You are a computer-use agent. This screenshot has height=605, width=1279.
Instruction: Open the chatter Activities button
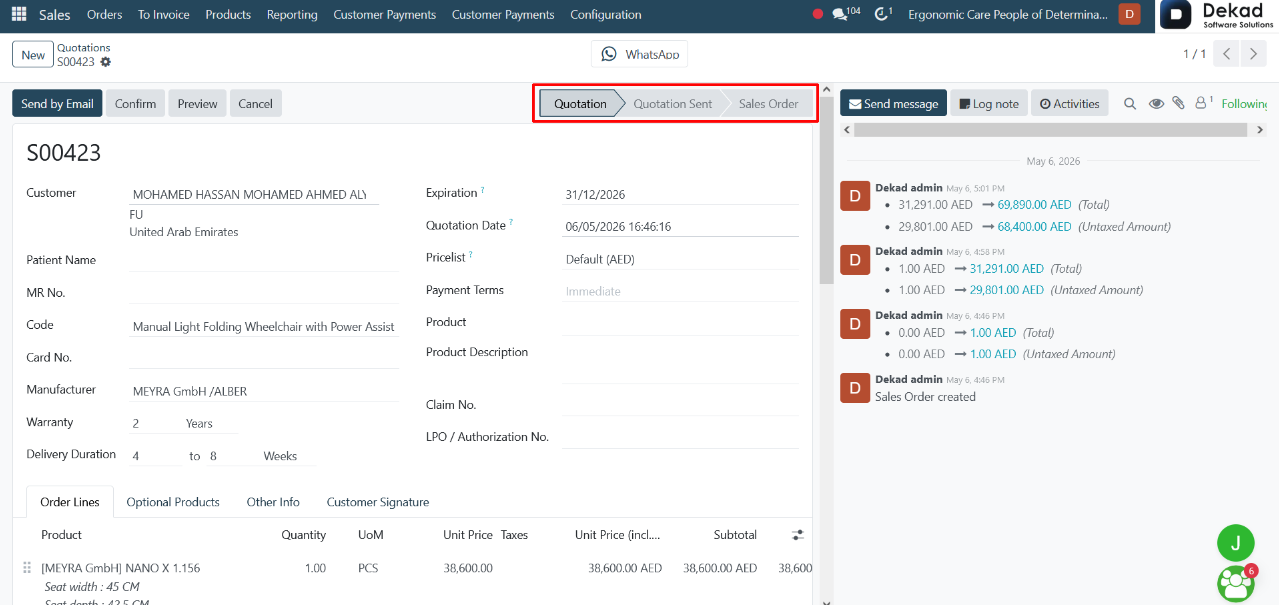click(1069, 103)
